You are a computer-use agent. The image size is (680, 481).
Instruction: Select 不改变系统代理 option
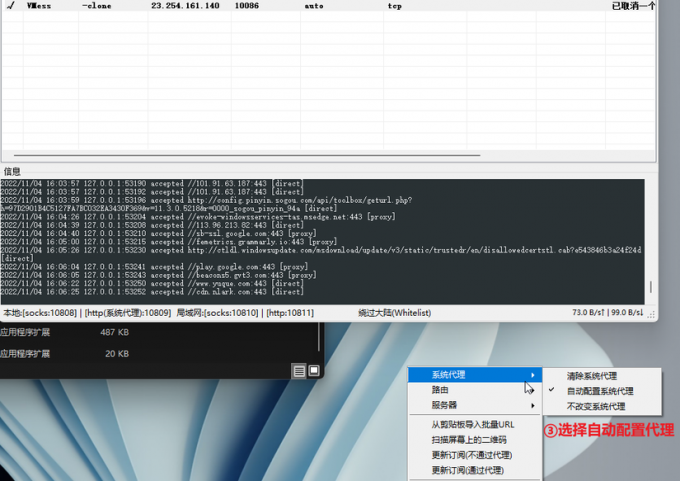[x=596, y=407]
